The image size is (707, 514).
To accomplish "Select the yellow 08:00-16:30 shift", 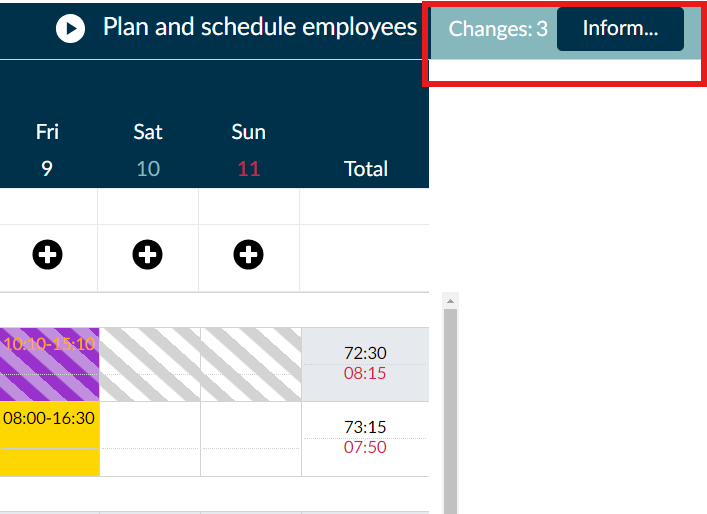I will (49, 439).
